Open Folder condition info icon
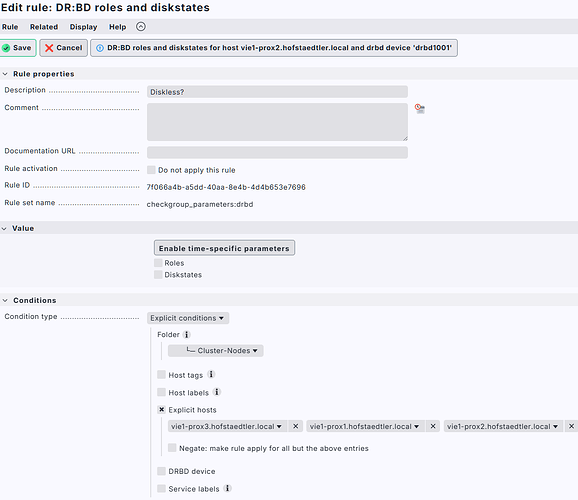Viewport: 578px width, 500px height. [187, 334]
